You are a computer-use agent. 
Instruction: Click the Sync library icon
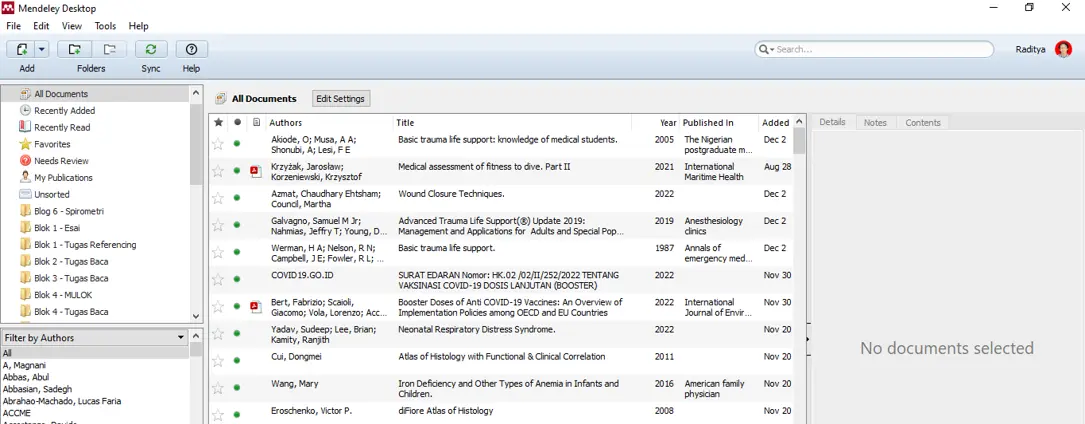(x=151, y=49)
